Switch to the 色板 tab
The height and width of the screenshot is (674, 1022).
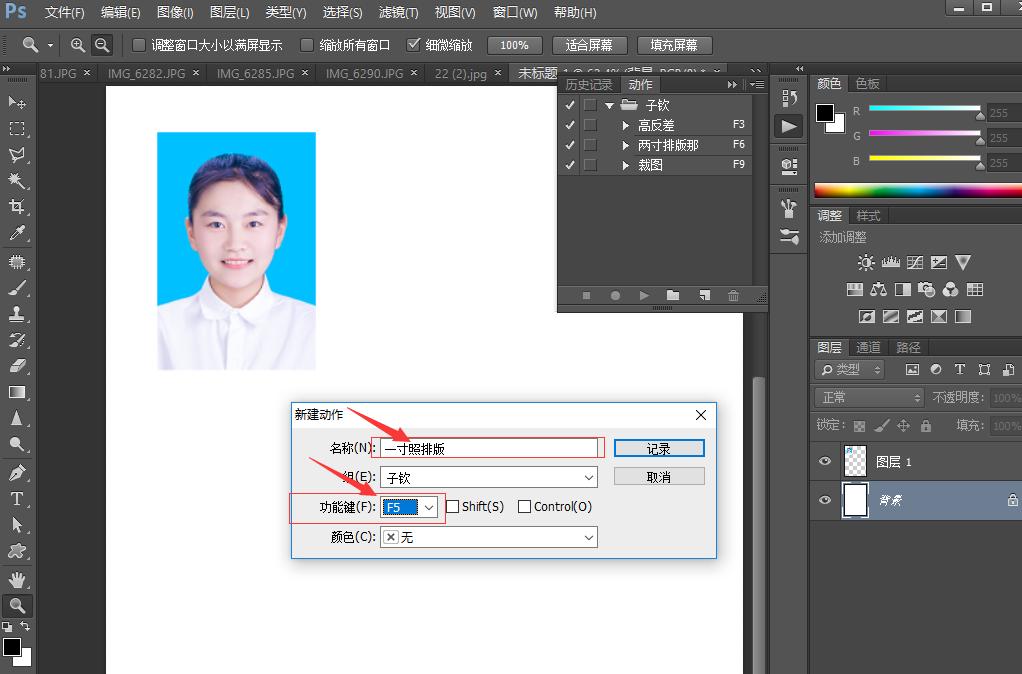[x=866, y=84]
